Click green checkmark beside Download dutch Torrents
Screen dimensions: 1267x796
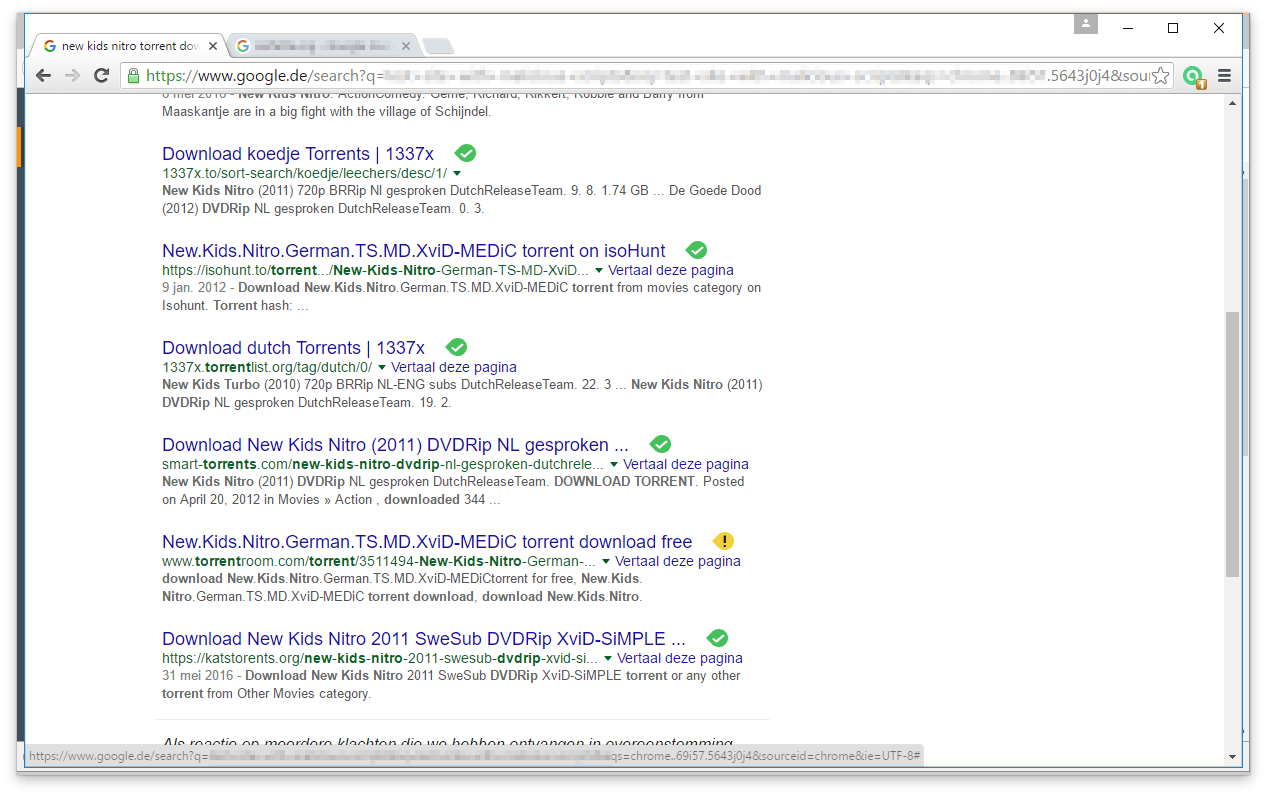click(x=457, y=347)
